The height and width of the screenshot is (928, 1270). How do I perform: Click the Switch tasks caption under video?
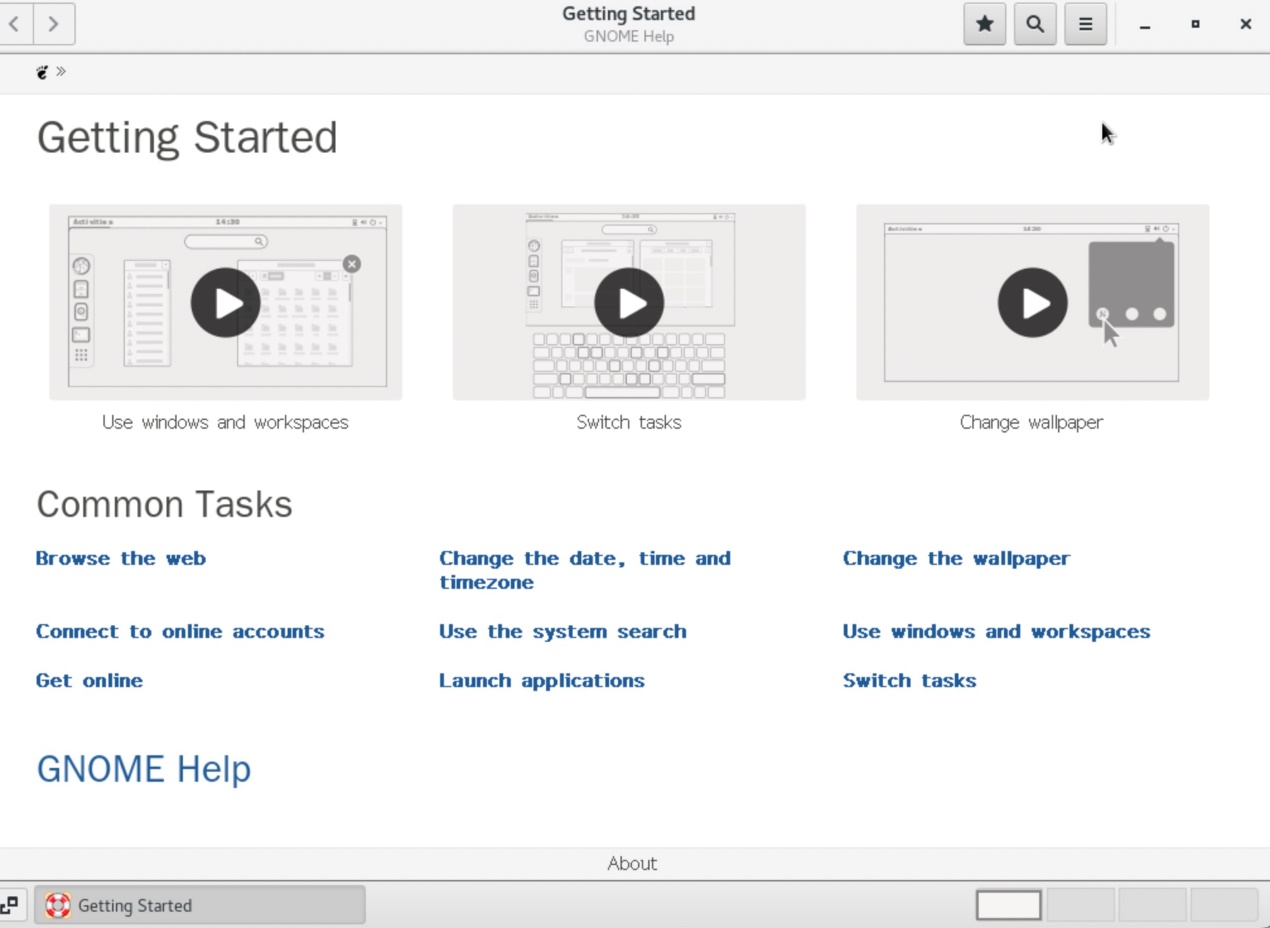point(629,422)
